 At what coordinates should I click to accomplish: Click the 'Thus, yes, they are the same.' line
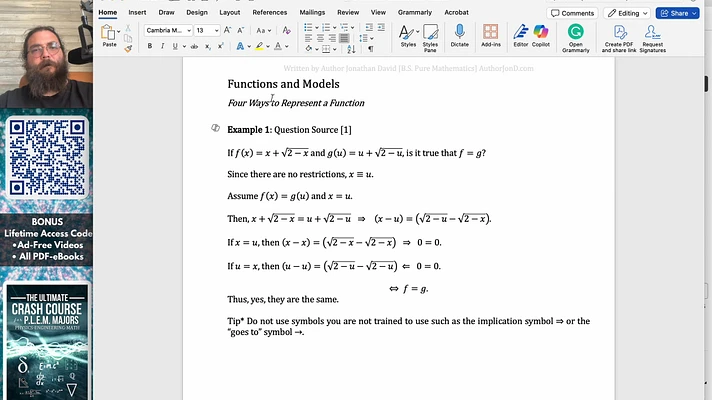click(283, 300)
